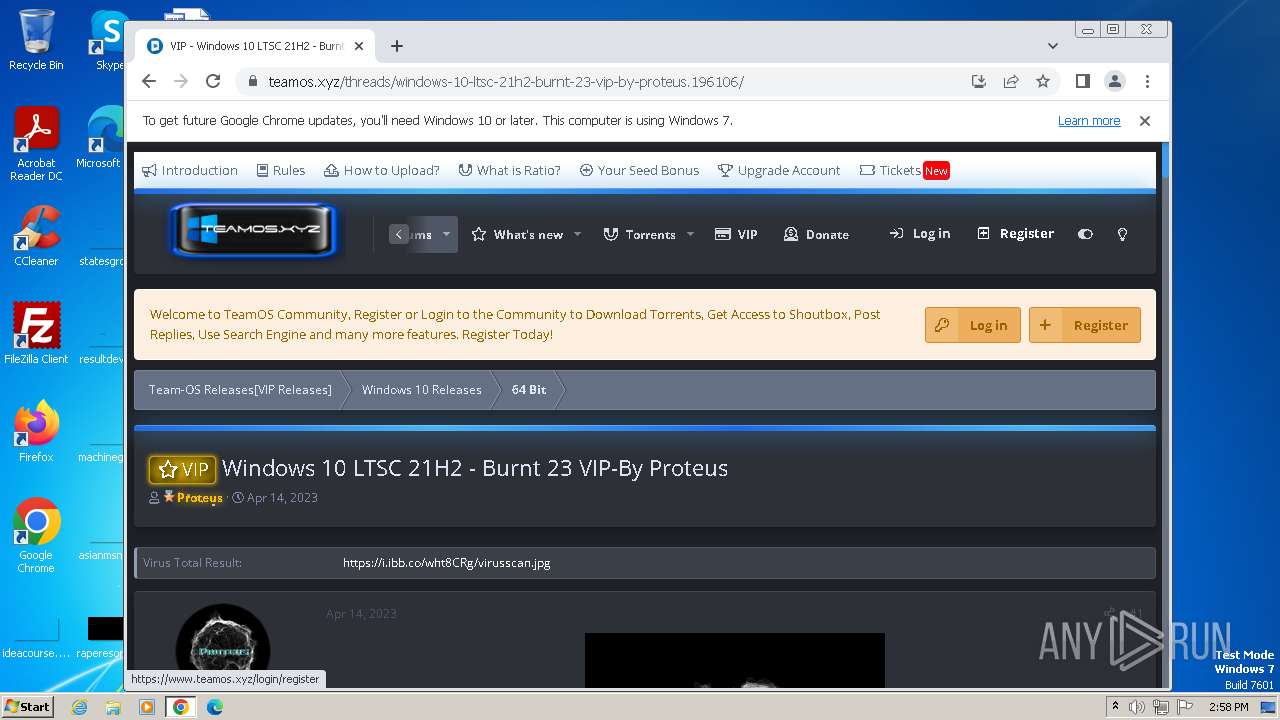Click Log in in navigation bar
1280x720 pixels.
click(x=919, y=233)
